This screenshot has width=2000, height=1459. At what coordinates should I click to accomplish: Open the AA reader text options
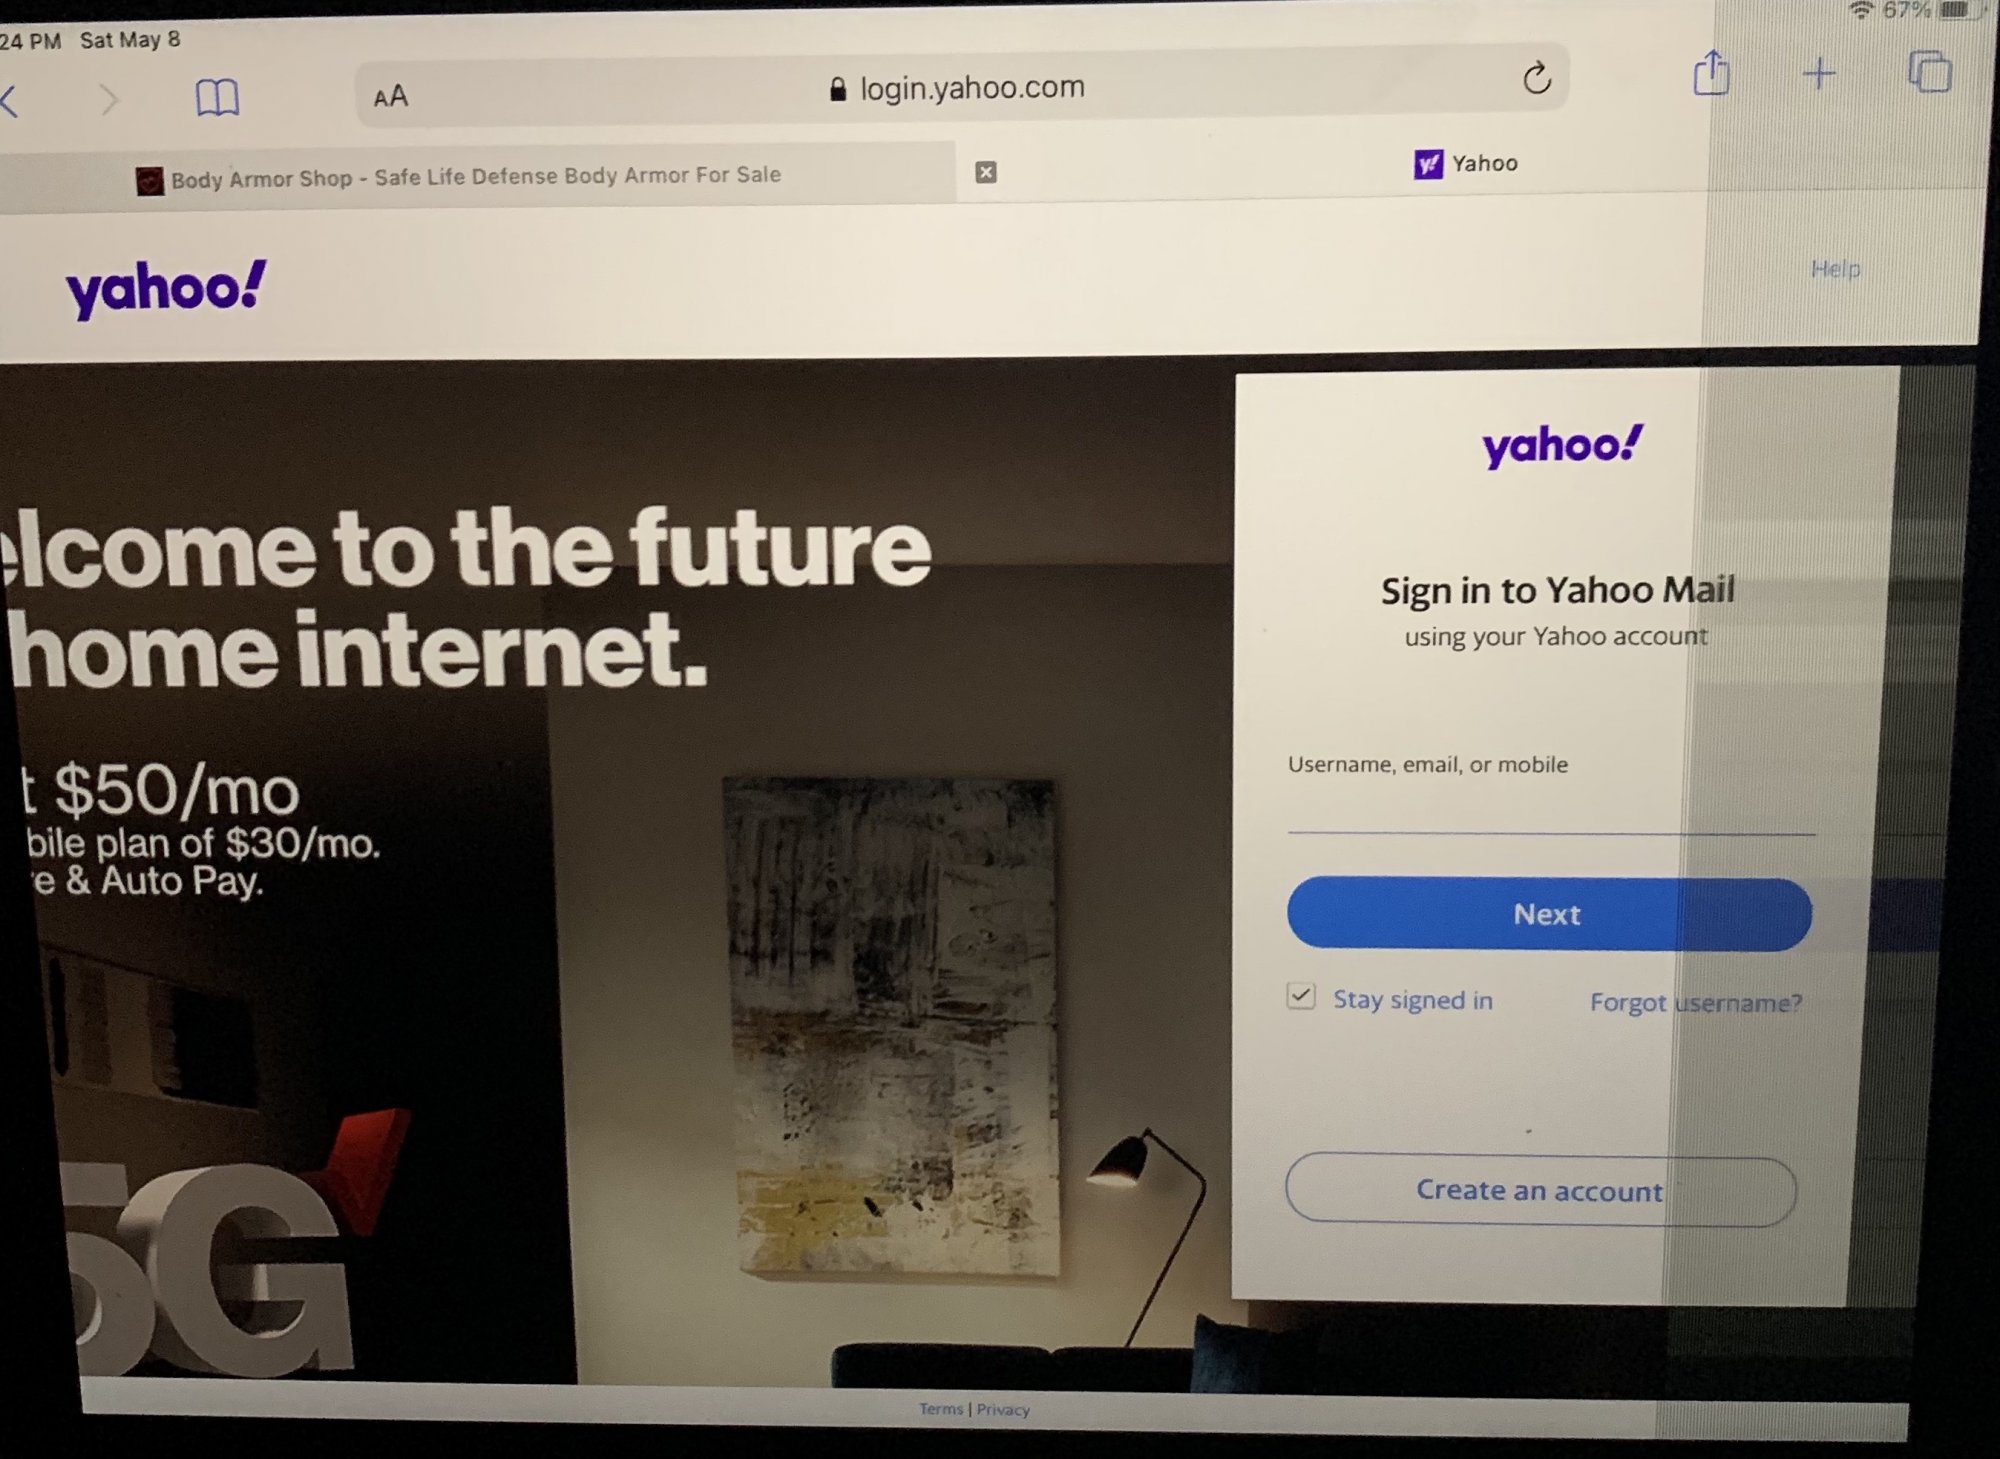(x=391, y=97)
